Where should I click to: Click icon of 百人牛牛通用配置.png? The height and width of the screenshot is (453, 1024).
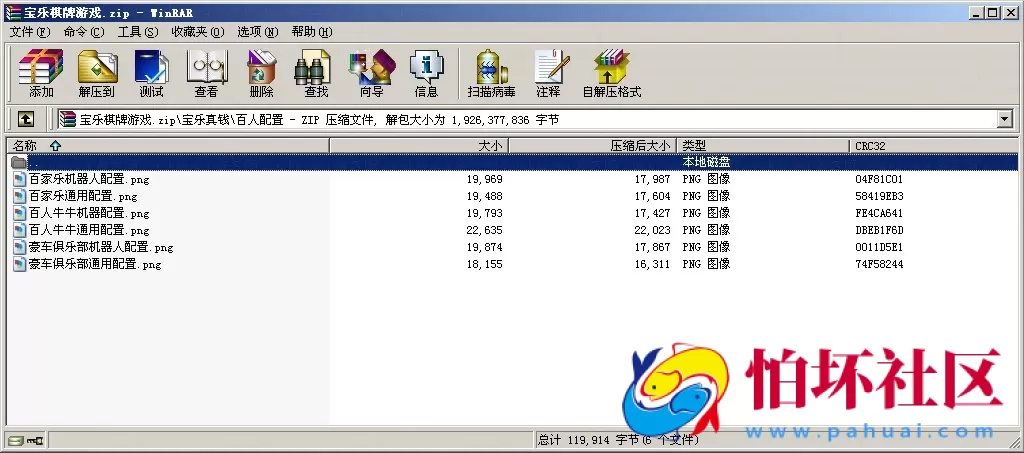(x=20, y=230)
